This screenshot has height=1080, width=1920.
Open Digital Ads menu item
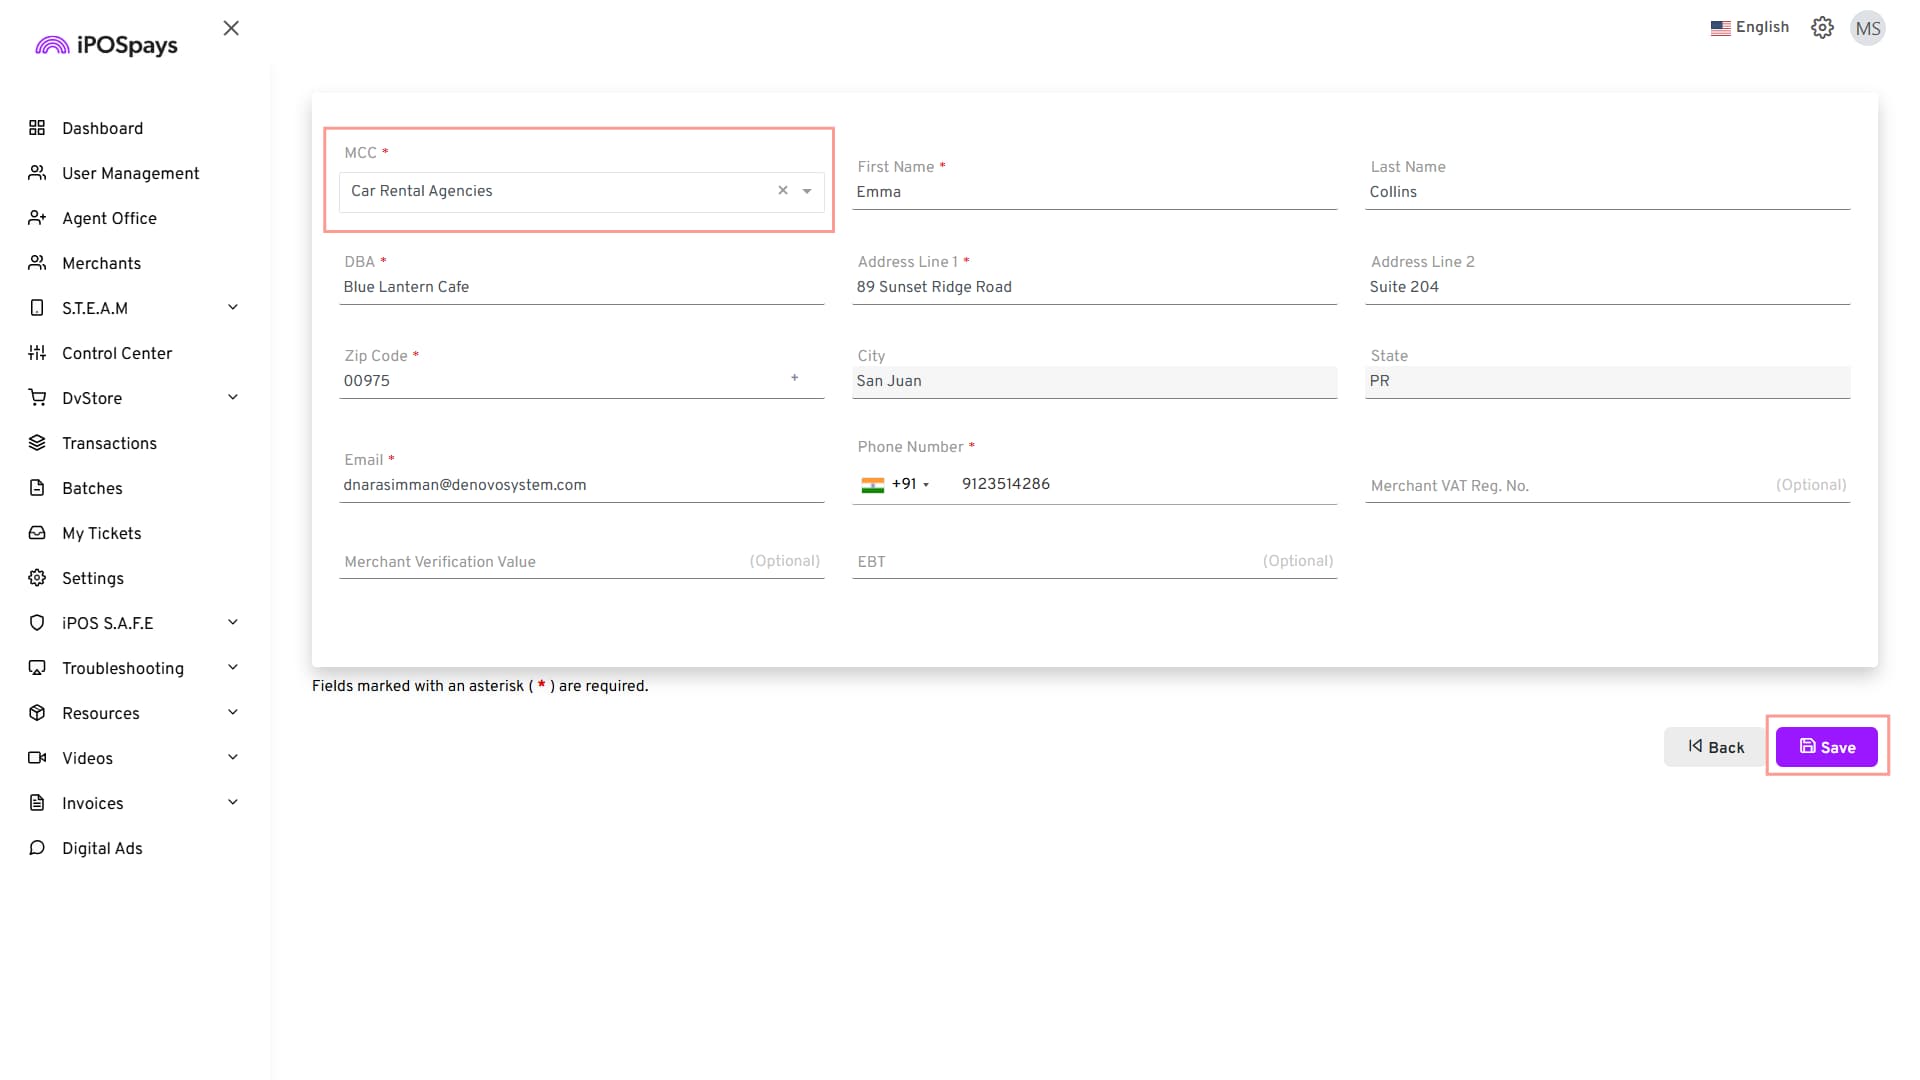pos(102,848)
